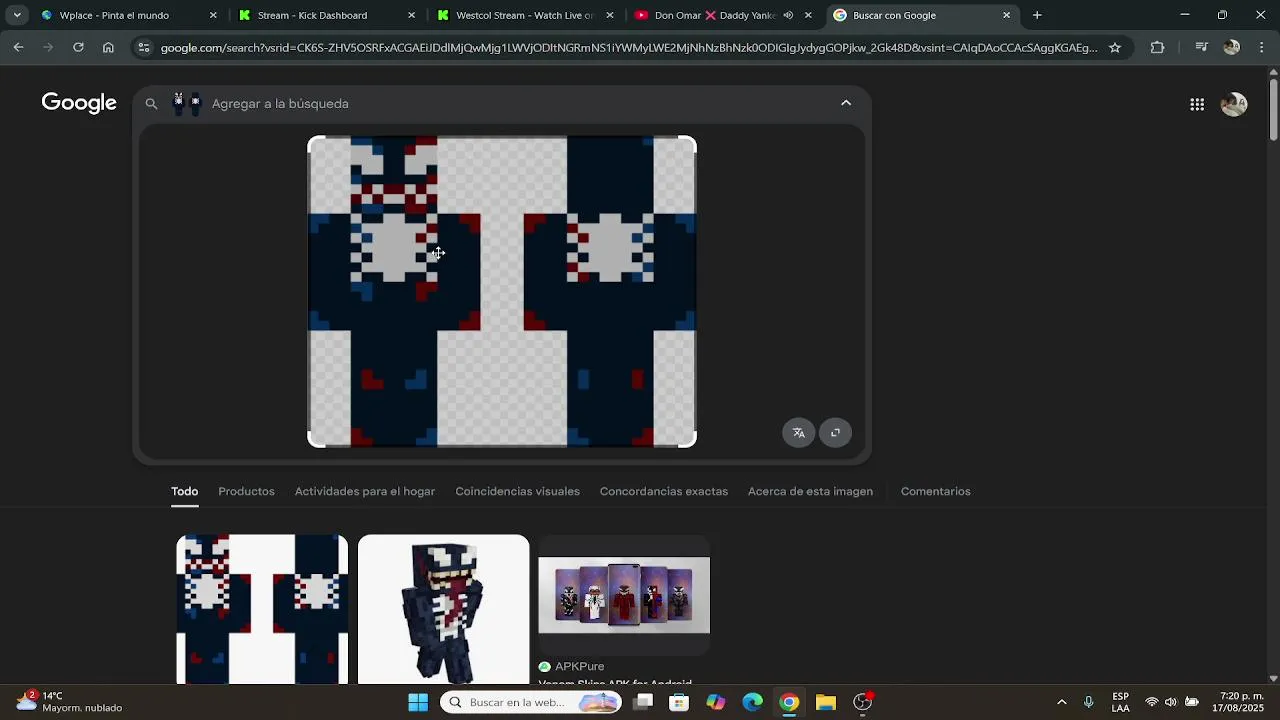Open the Chrome extensions puzzle icon
This screenshot has width=1280, height=720.
(x=1157, y=47)
